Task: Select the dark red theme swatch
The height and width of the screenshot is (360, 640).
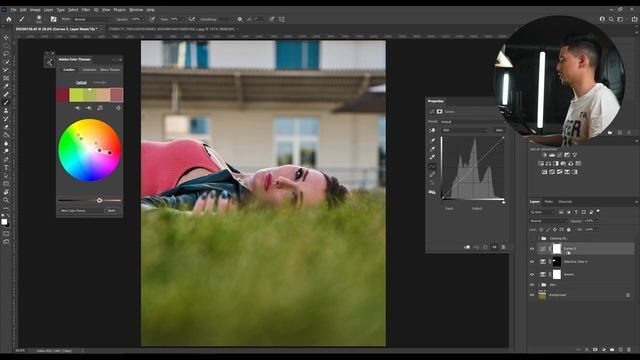Action: [62, 95]
